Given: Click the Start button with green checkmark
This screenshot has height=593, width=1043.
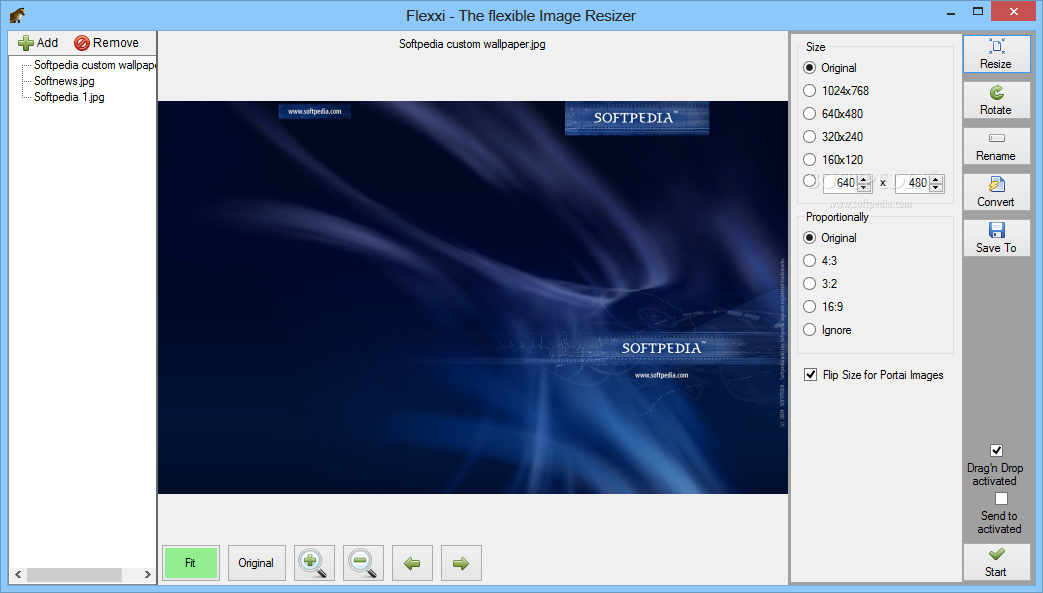Looking at the screenshot, I should pyautogui.click(x=996, y=562).
